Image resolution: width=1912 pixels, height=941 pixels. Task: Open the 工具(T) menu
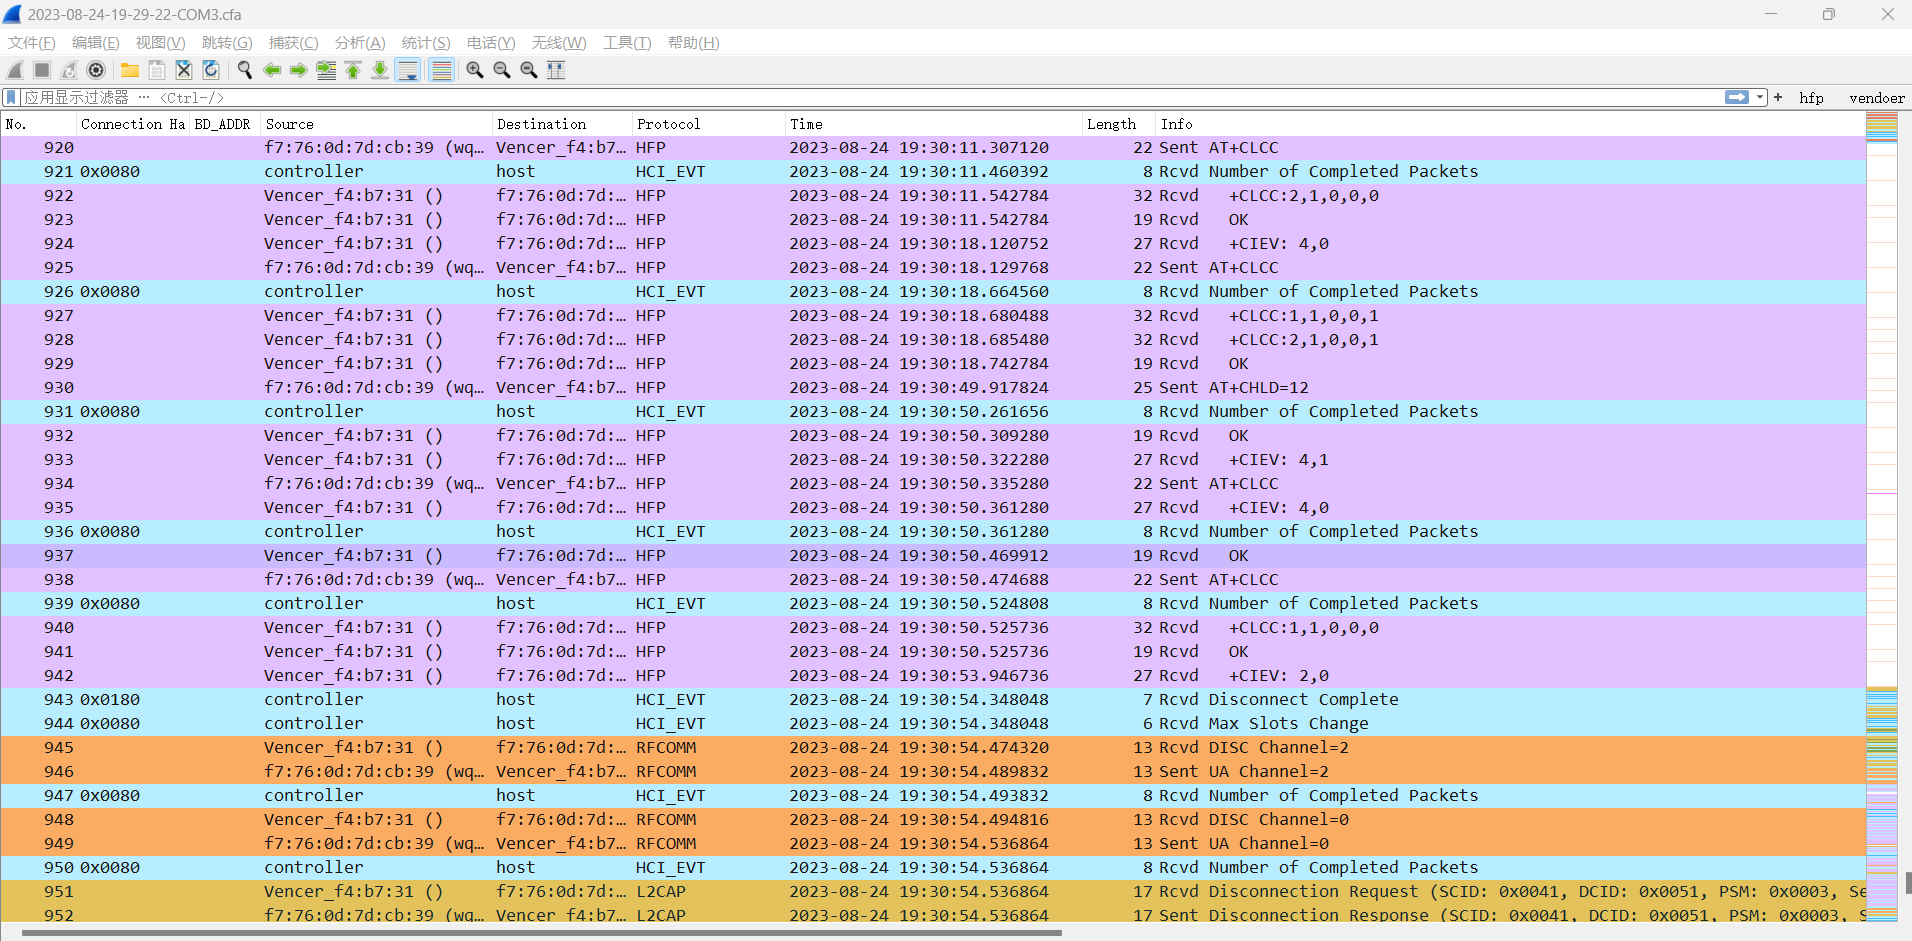627,43
